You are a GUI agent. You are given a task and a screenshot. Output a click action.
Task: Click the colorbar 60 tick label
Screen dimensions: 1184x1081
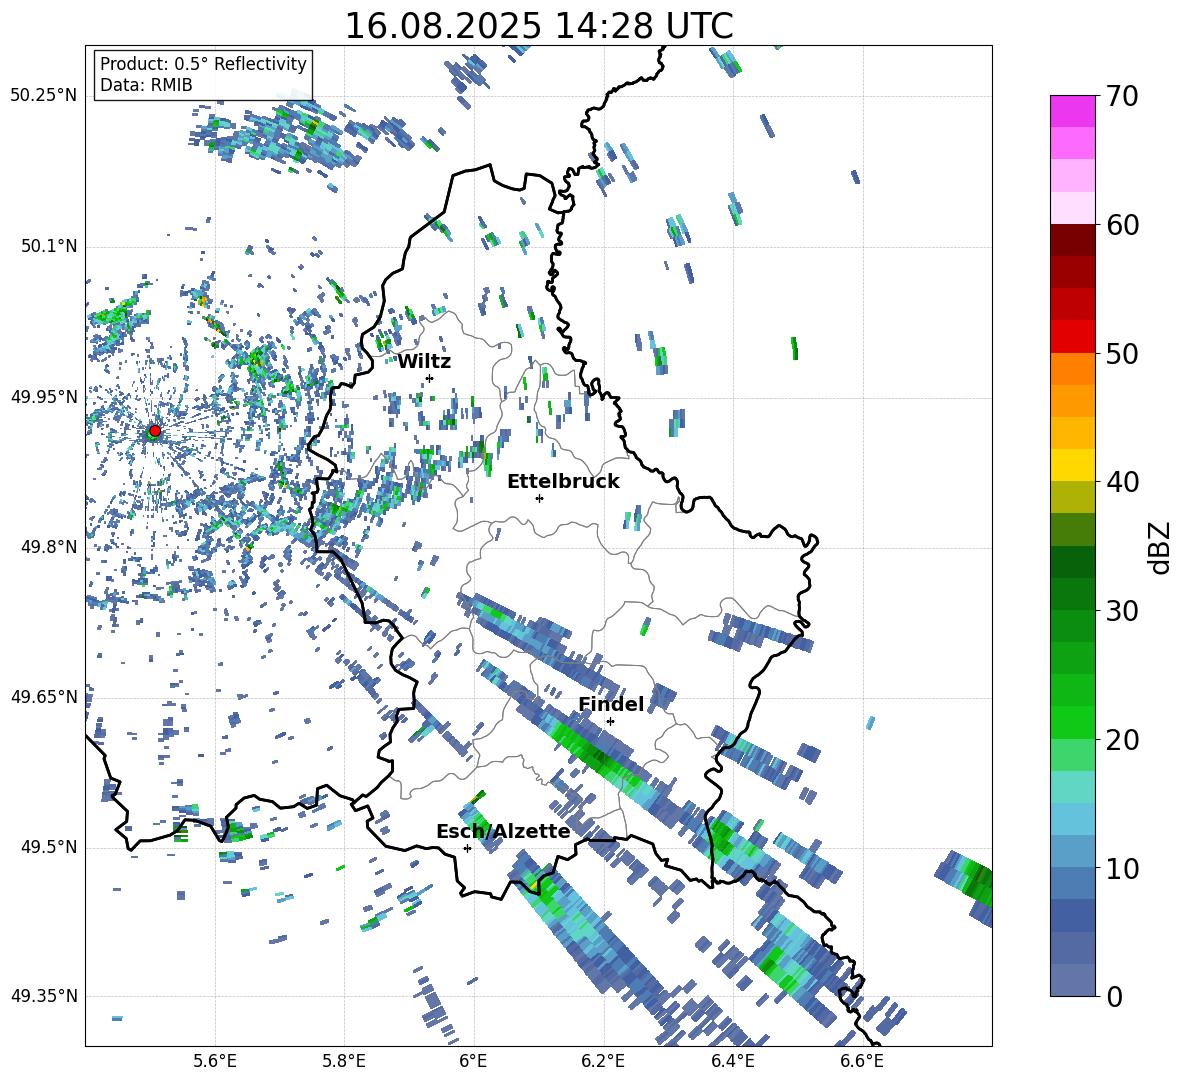[x=1122, y=225]
